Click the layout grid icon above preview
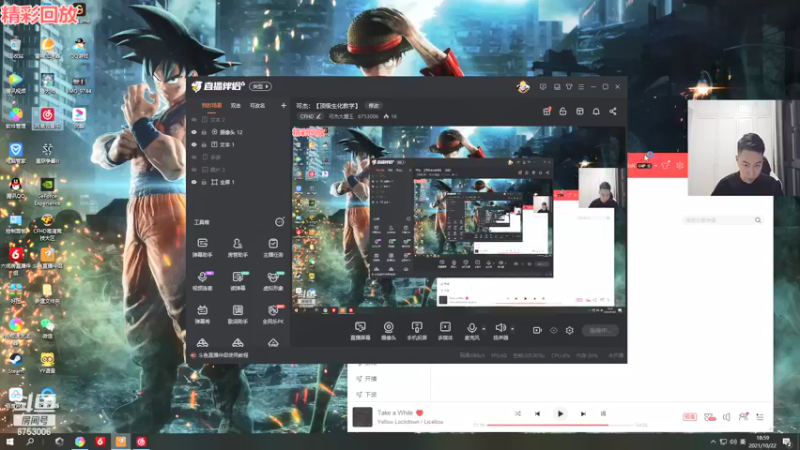The width and height of the screenshot is (800, 450). (x=580, y=111)
